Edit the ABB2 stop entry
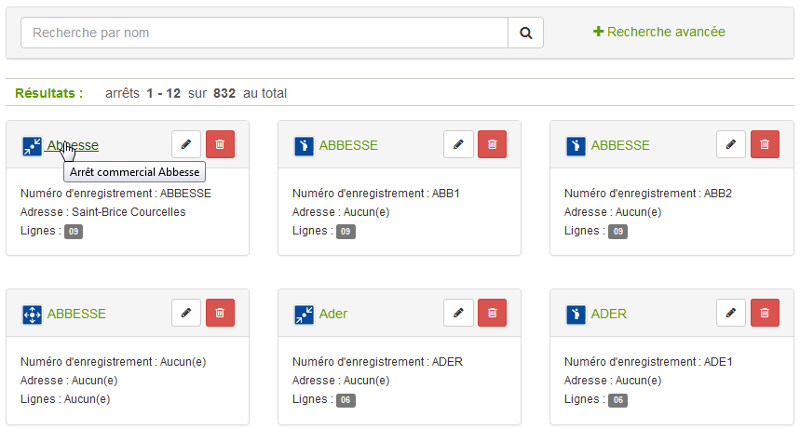 pos(730,145)
